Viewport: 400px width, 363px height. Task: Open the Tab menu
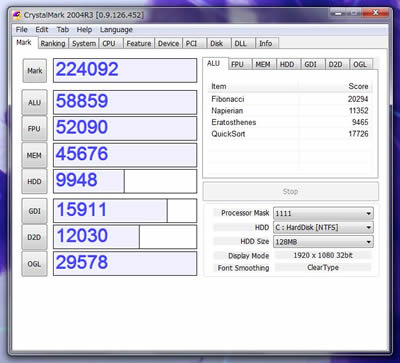63,30
